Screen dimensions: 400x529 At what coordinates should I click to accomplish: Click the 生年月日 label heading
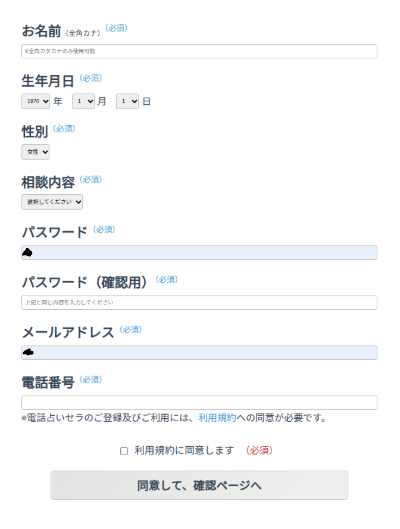coord(48,81)
